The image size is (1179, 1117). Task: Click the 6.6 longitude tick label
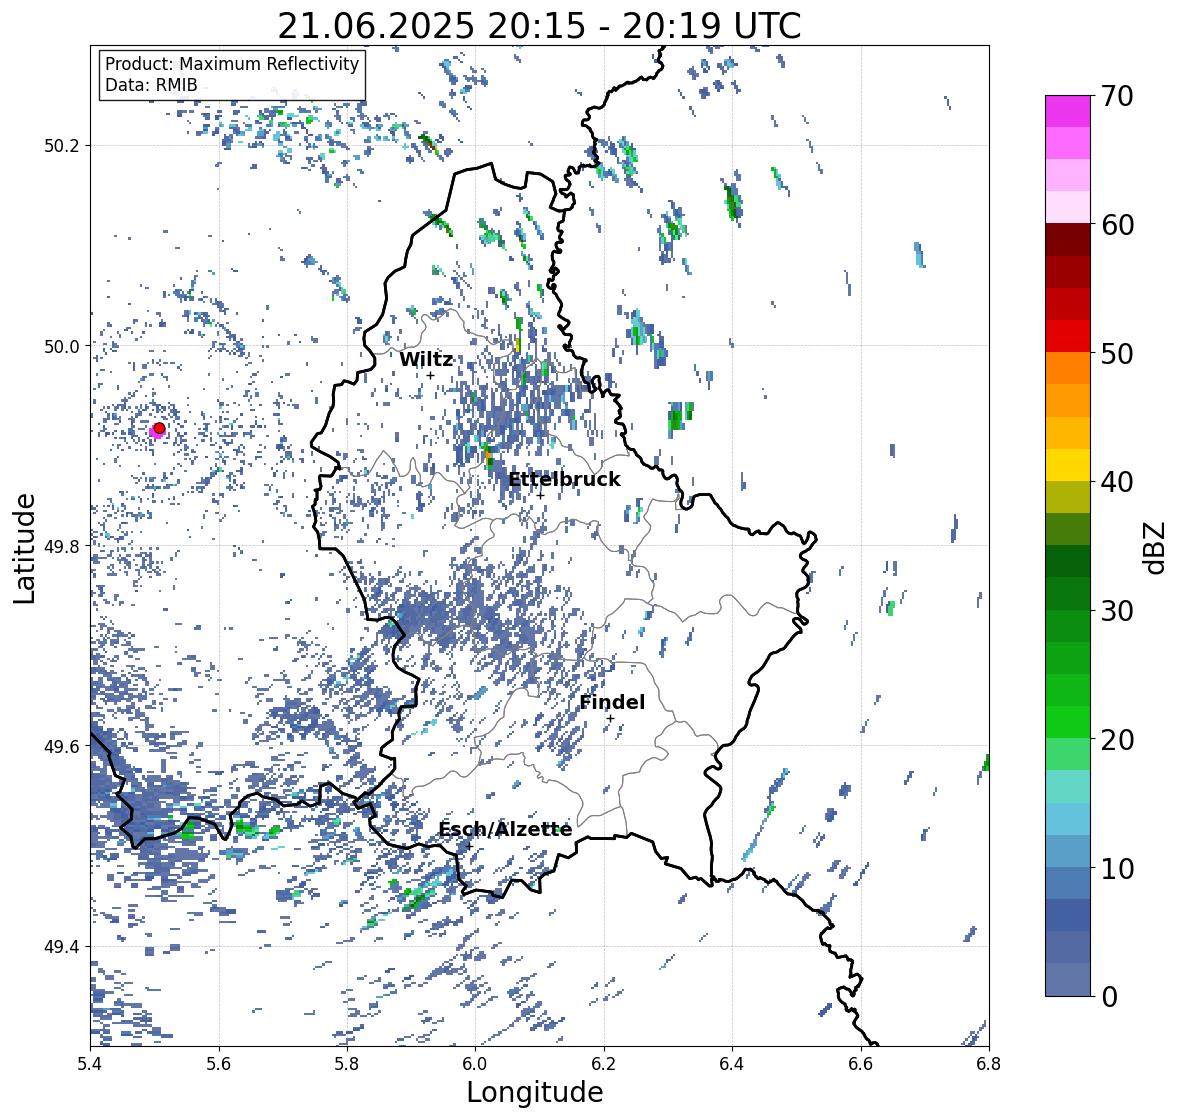(x=860, y=1063)
